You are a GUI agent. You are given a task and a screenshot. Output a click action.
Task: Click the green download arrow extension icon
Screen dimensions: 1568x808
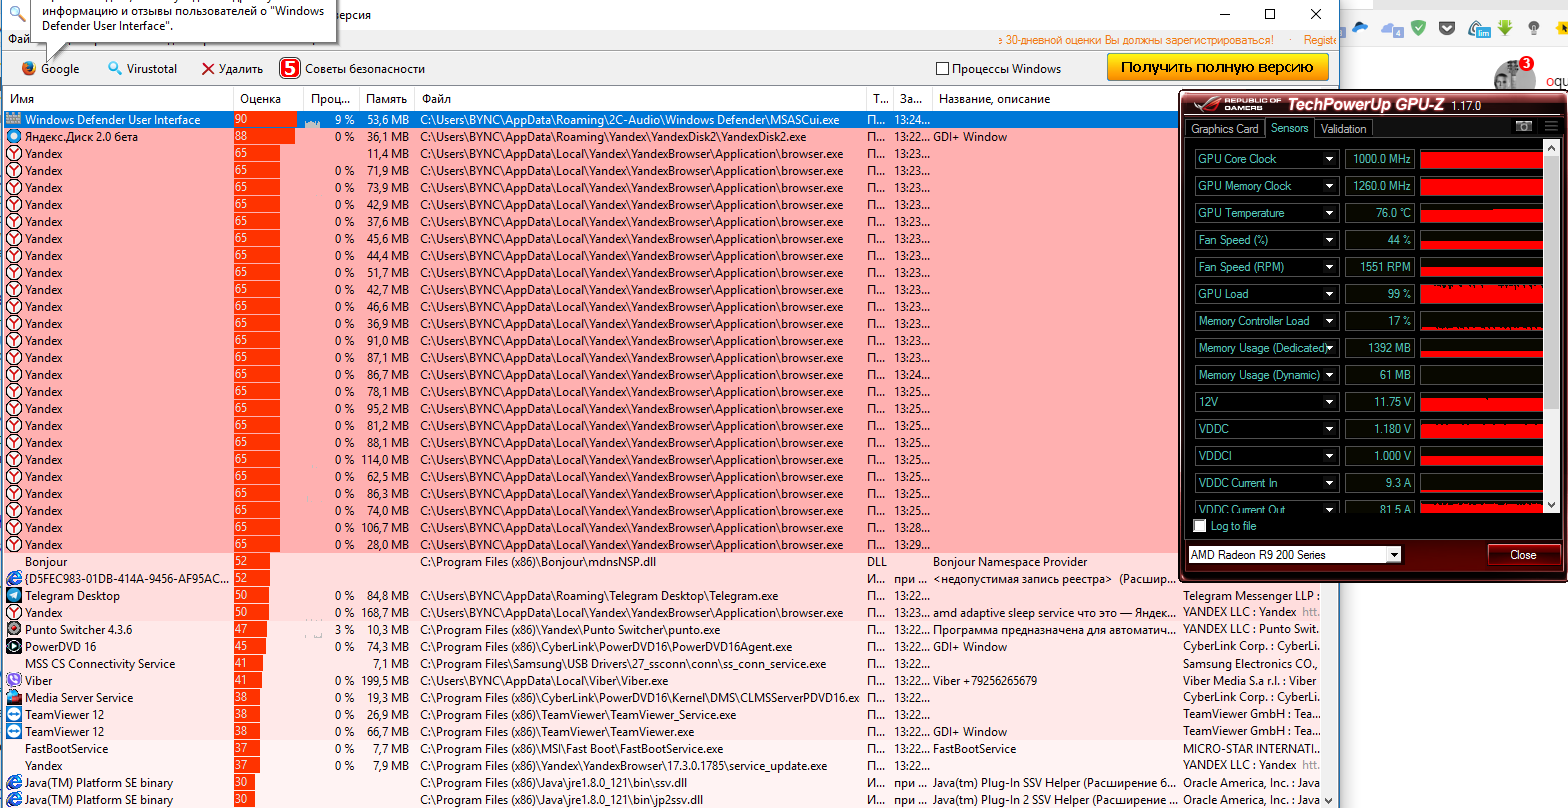[1503, 29]
